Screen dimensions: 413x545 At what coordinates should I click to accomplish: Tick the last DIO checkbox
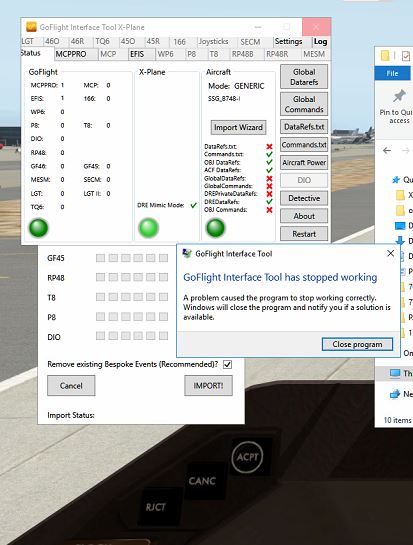163,336
